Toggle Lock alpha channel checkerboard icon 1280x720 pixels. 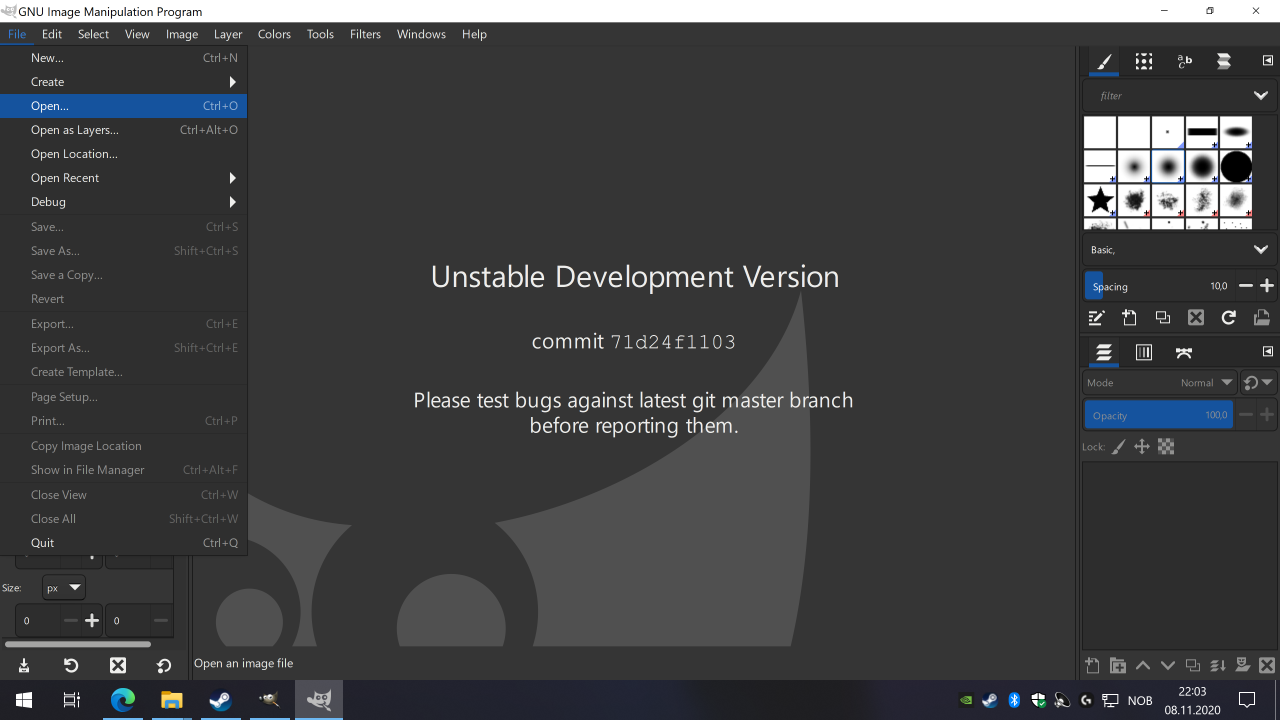click(1166, 447)
